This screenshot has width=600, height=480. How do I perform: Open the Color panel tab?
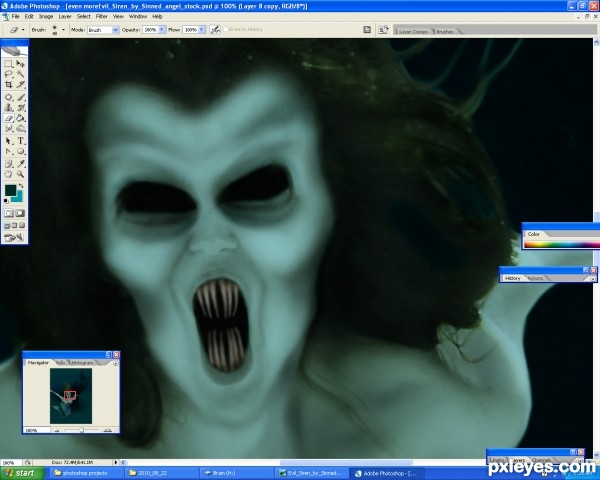click(534, 234)
